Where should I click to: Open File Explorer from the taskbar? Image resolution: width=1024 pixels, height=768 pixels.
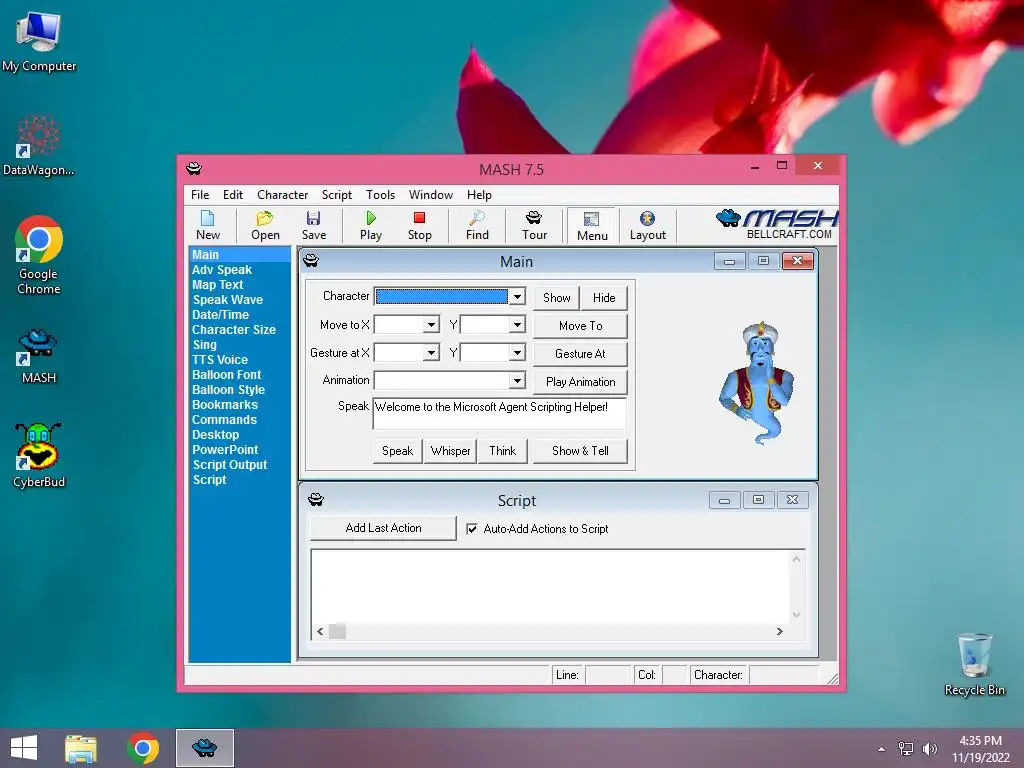click(x=81, y=748)
